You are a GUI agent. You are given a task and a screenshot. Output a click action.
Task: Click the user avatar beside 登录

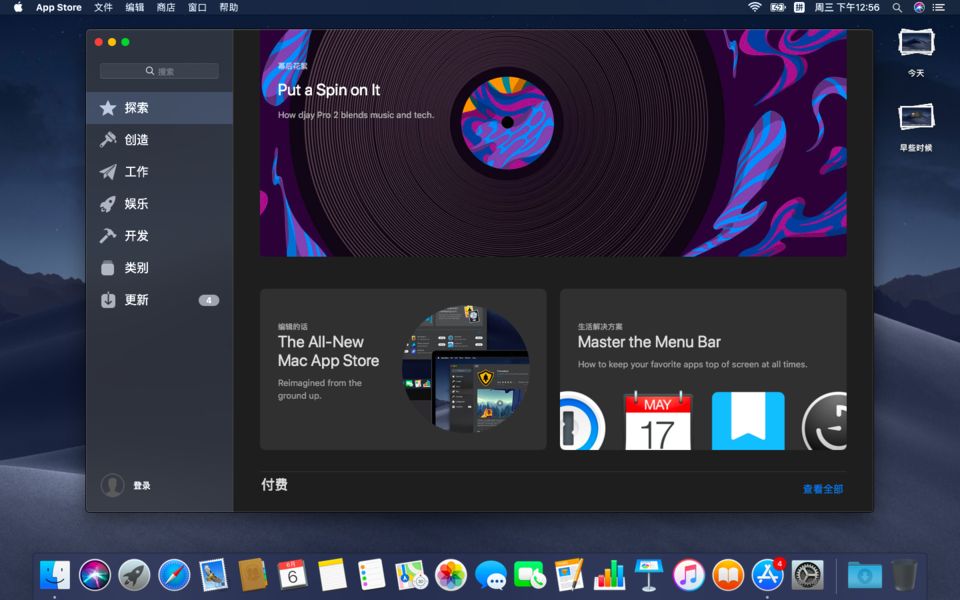(x=112, y=485)
